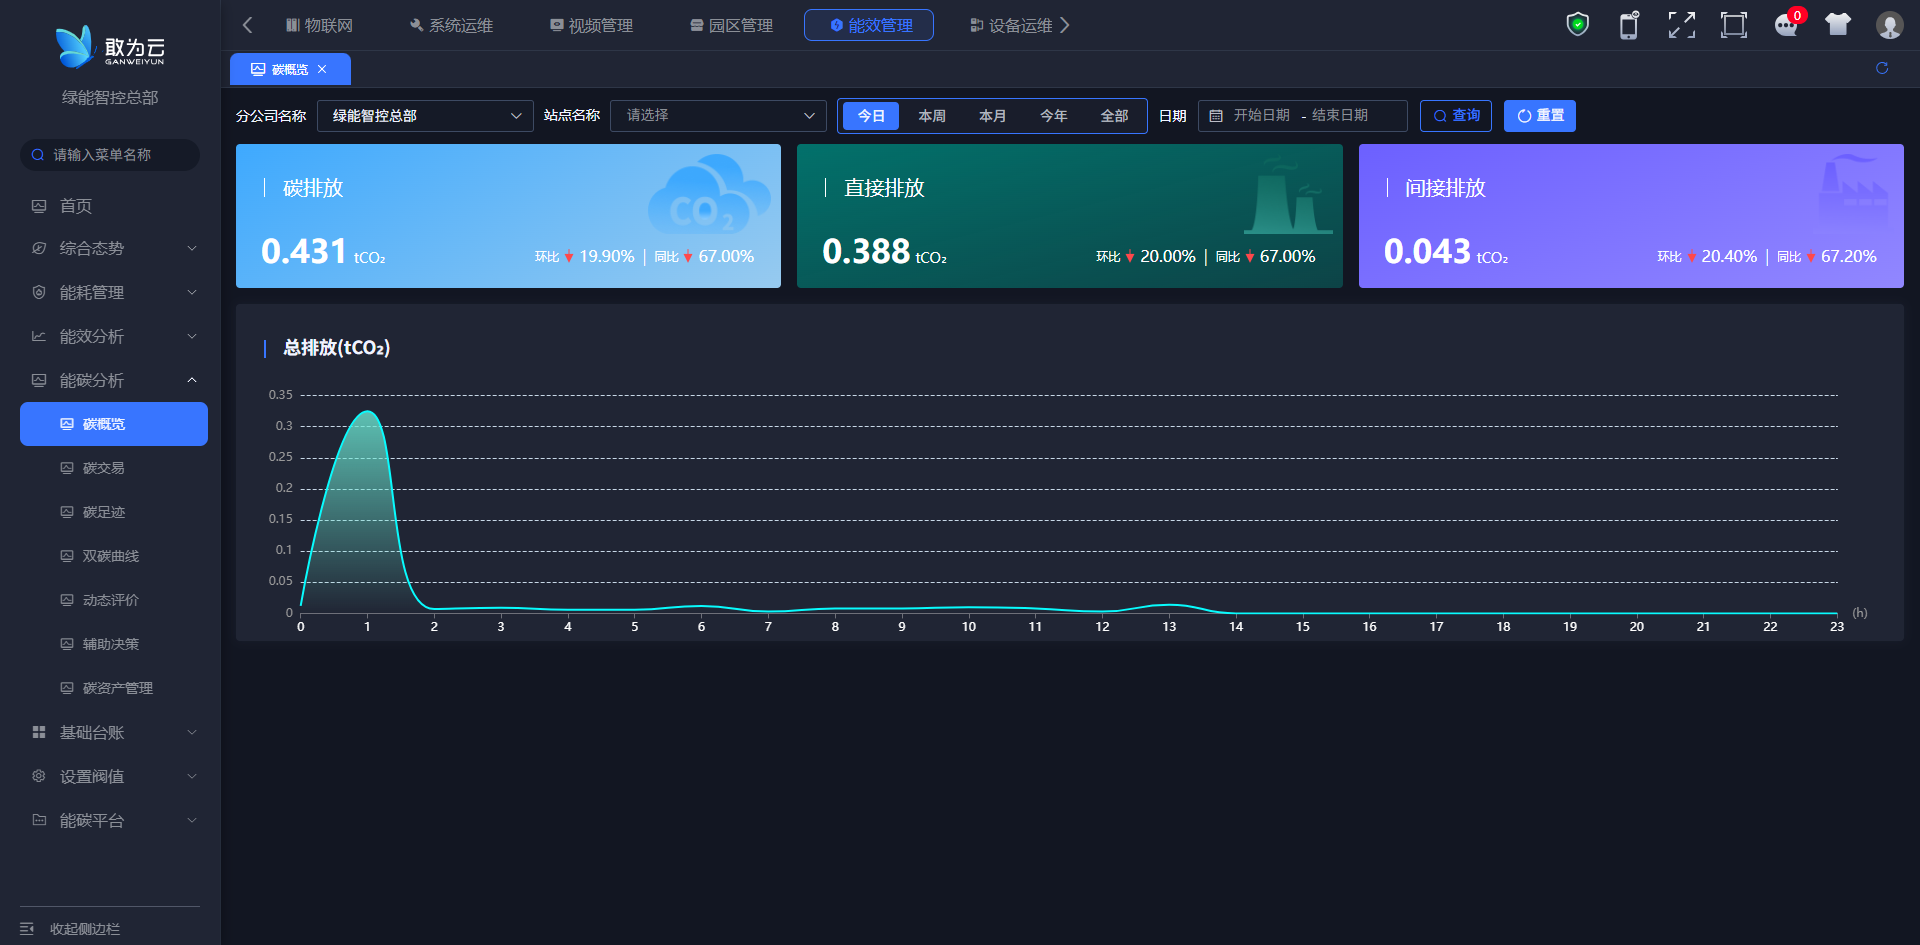Click the 查询 search button
1920x945 pixels.
(x=1456, y=116)
